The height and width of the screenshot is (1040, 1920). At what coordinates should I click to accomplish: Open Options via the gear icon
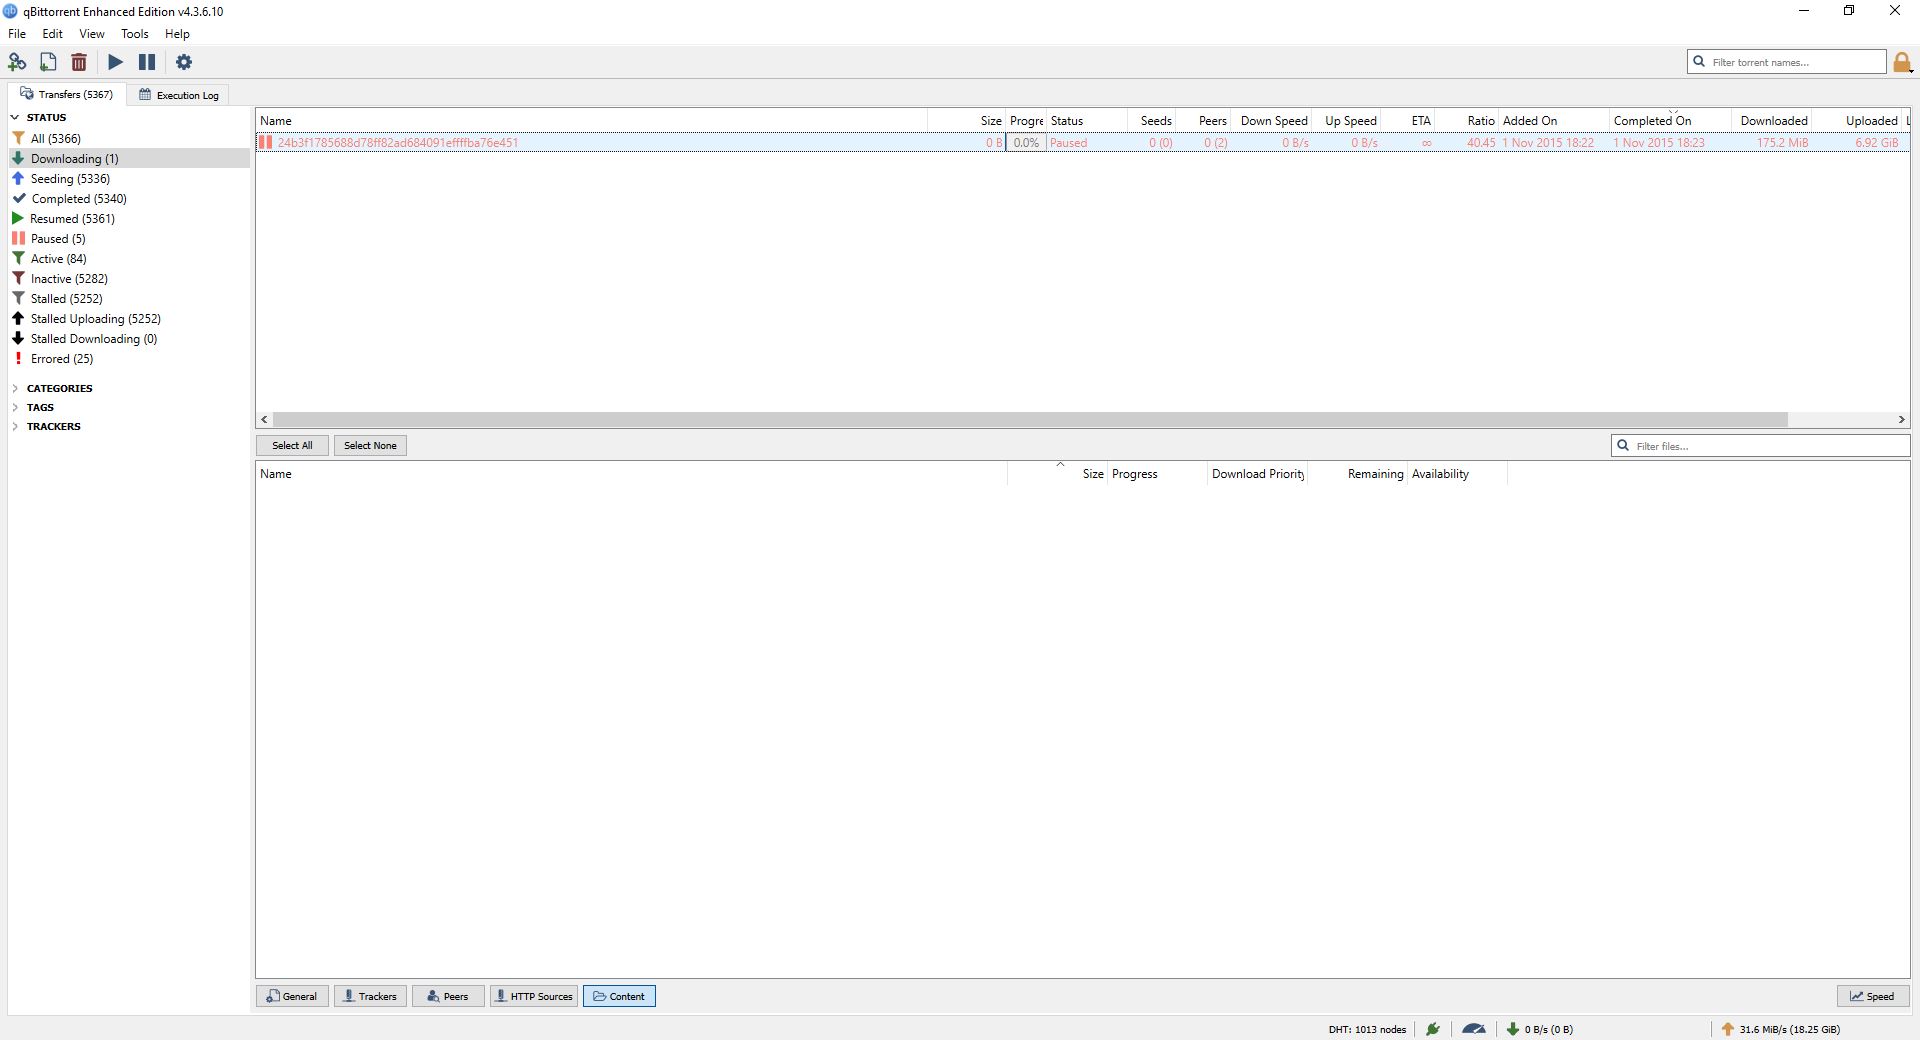[x=184, y=62]
